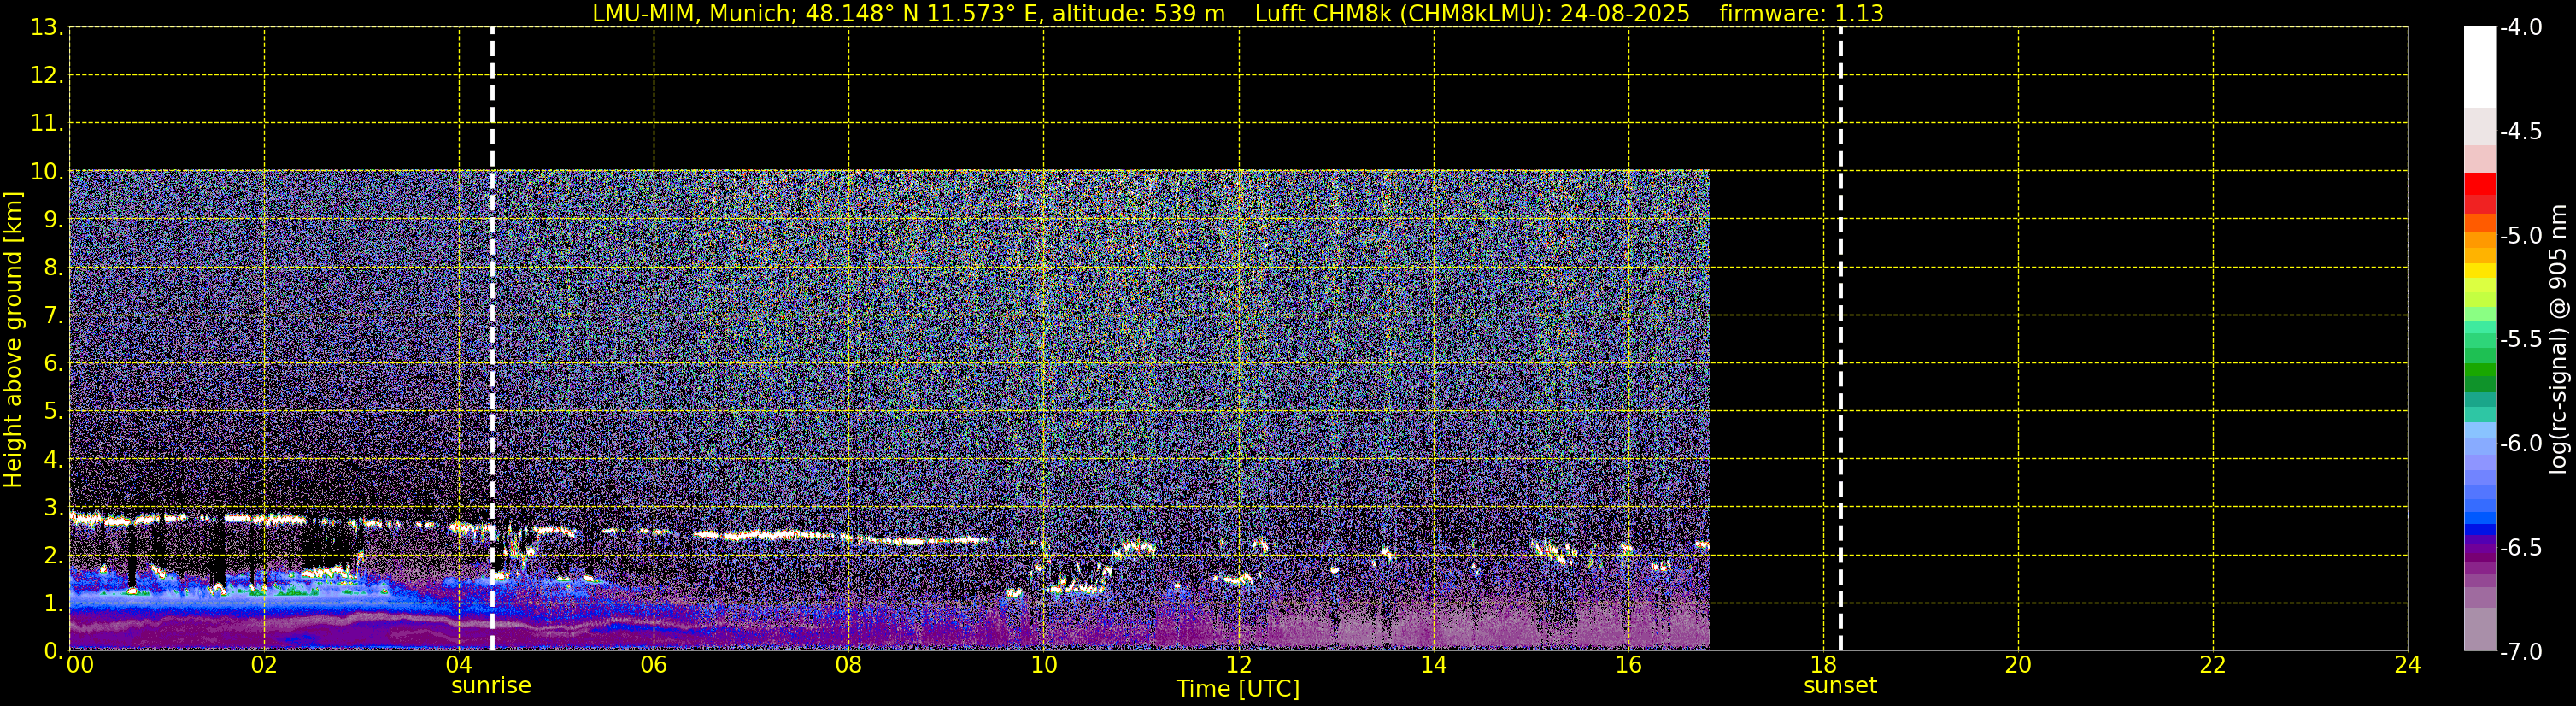
Task: Click the x-axis tick label '14'
Action: pos(1434,665)
